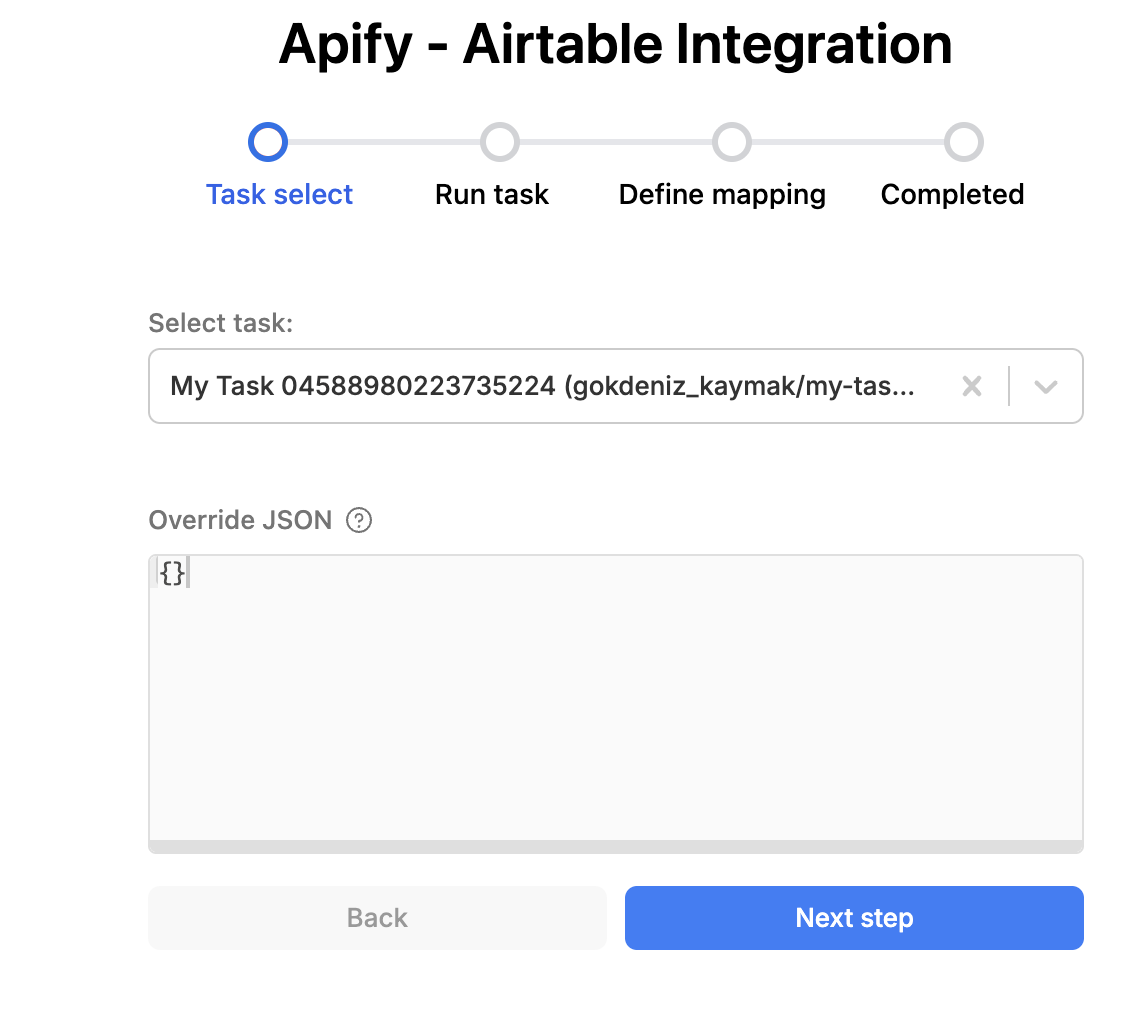Click the JSON editor horizontal scrollbar
The width and height of the screenshot is (1148, 1026).
click(x=615, y=846)
